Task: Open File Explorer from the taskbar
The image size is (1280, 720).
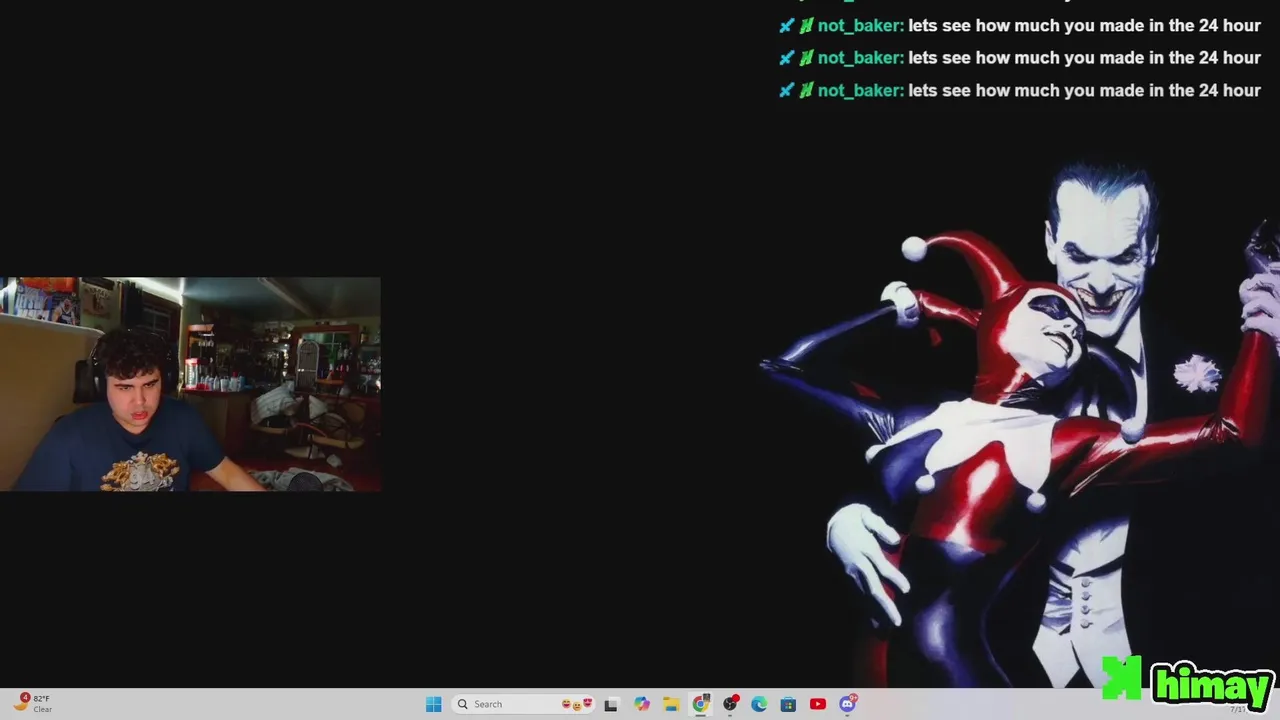Action: 671,704
